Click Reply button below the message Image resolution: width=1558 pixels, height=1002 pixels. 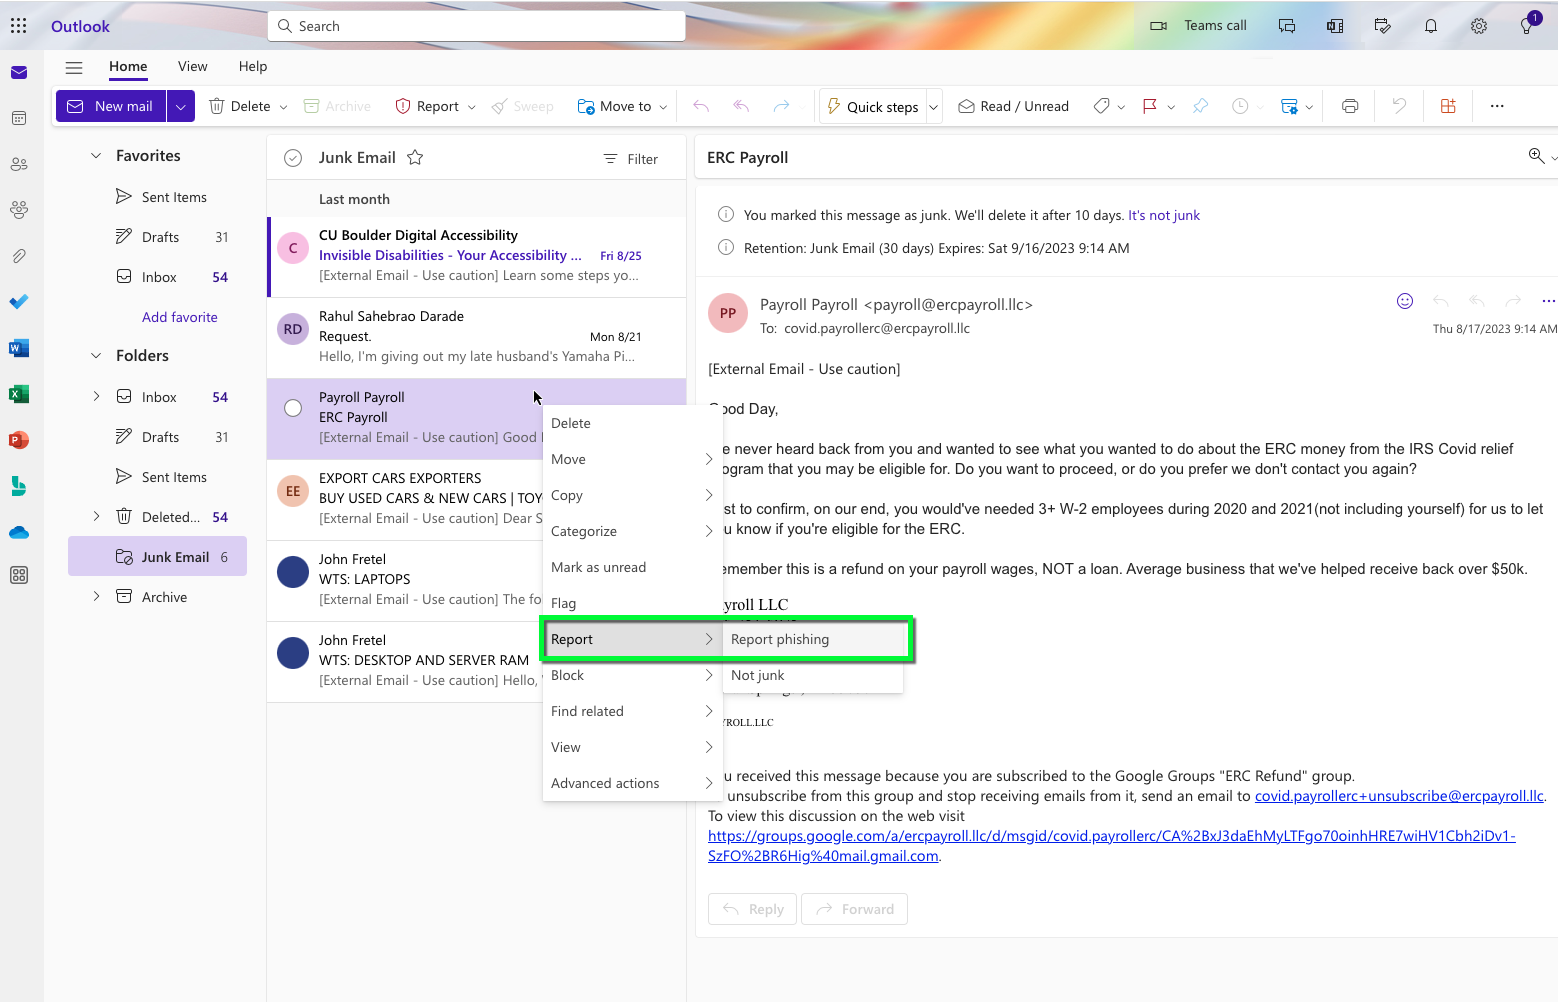click(752, 909)
